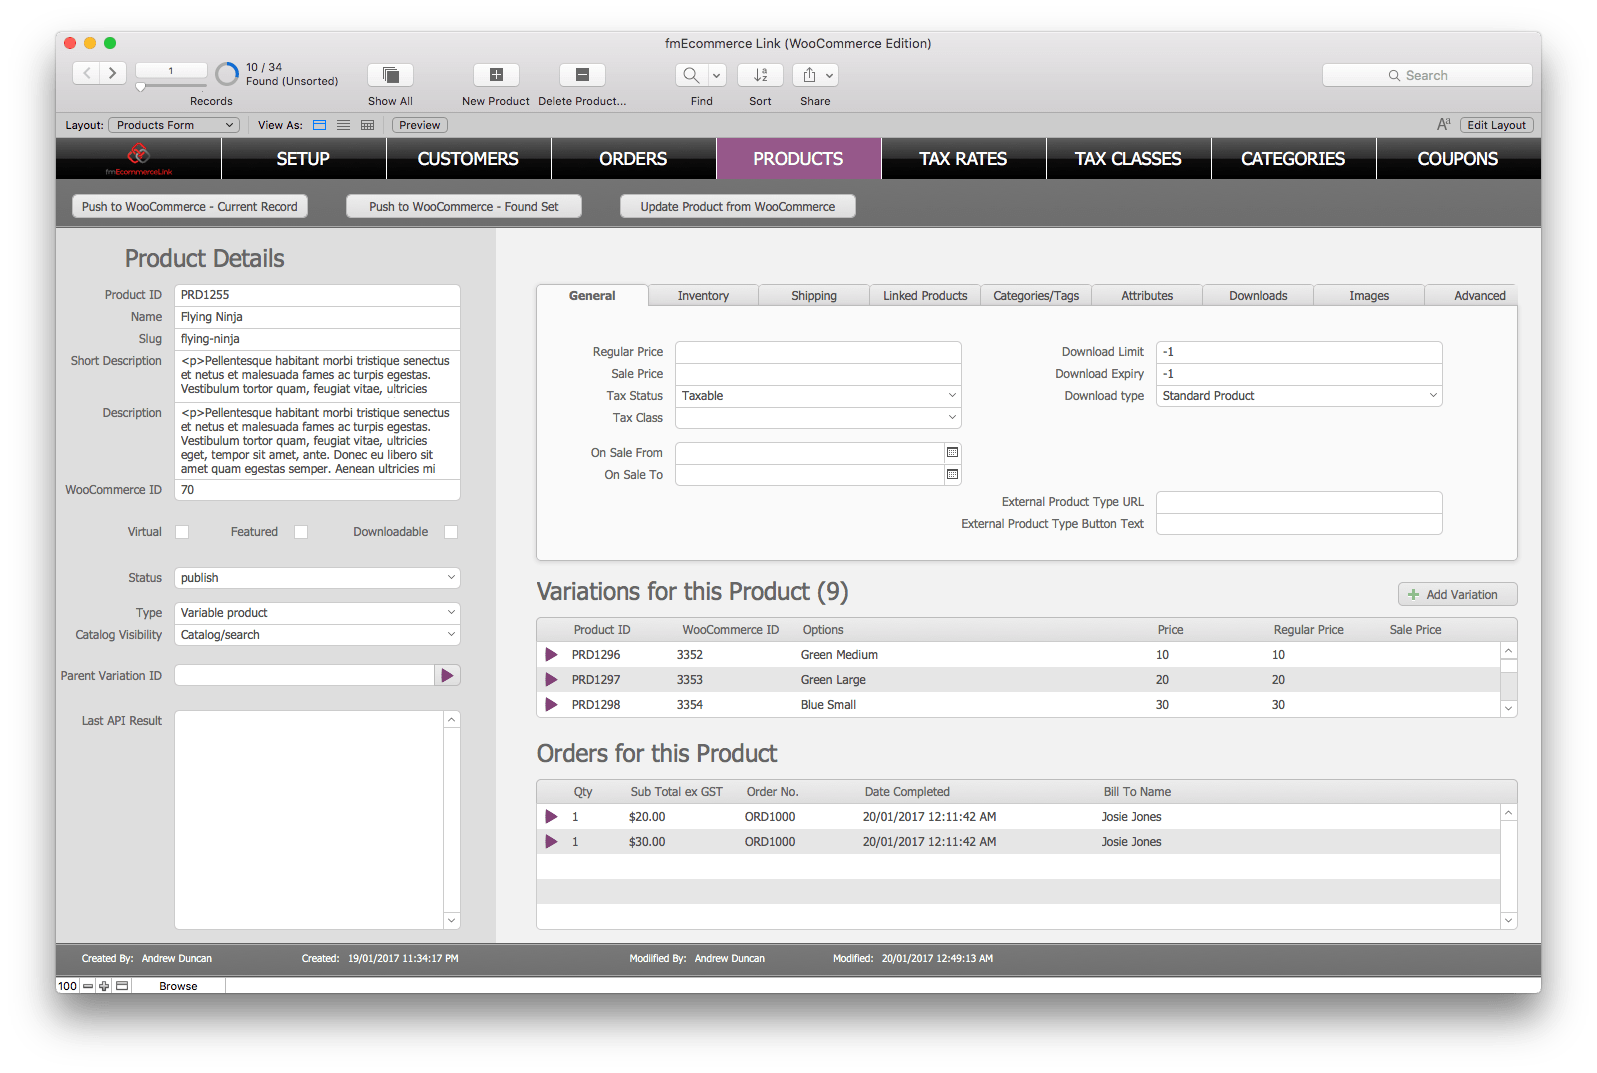Screen dimensions: 1597x1073
Task: Open the $20.00 order row arrow
Action: [x=551, y=817]
